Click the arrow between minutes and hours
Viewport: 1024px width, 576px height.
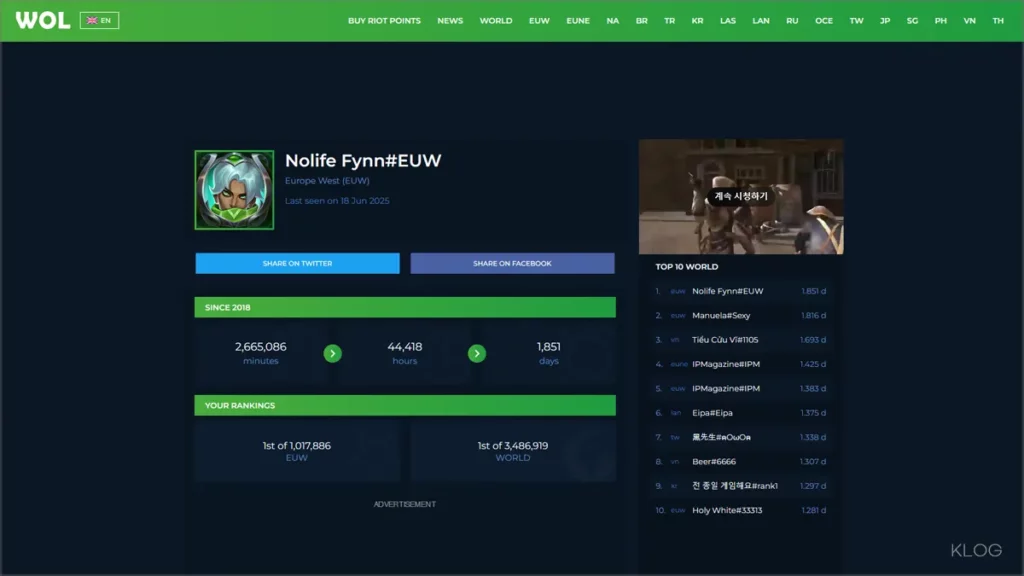click(x=333, y=353)
